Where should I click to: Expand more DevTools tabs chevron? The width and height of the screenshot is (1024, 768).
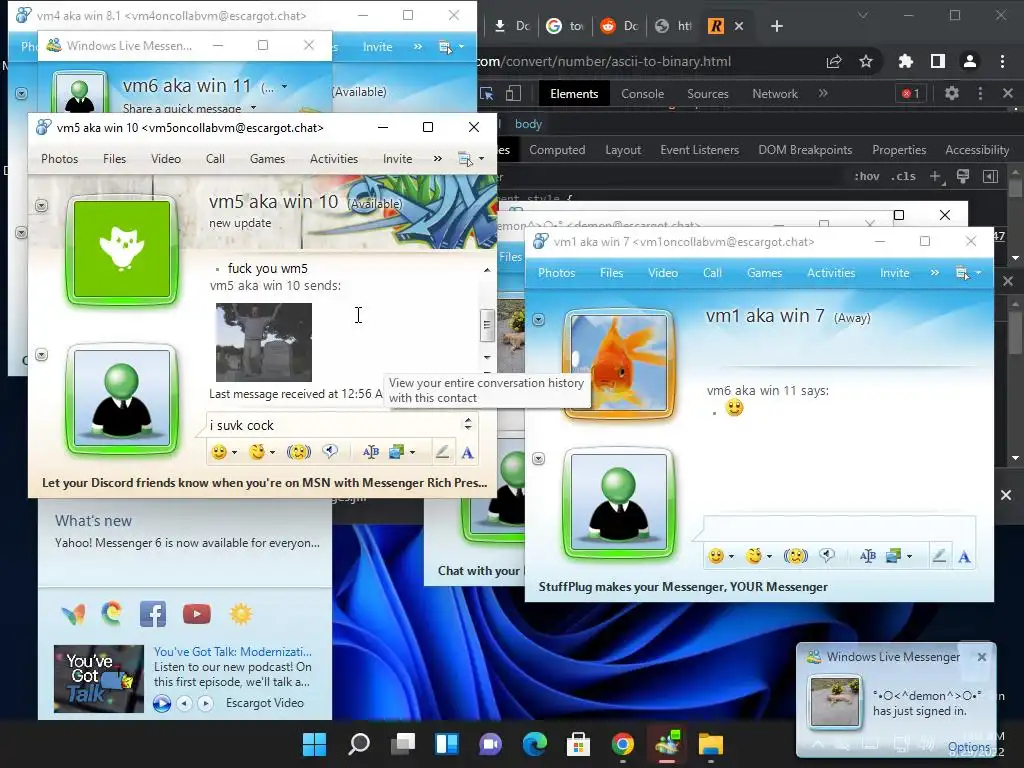[x=824, y=93]
